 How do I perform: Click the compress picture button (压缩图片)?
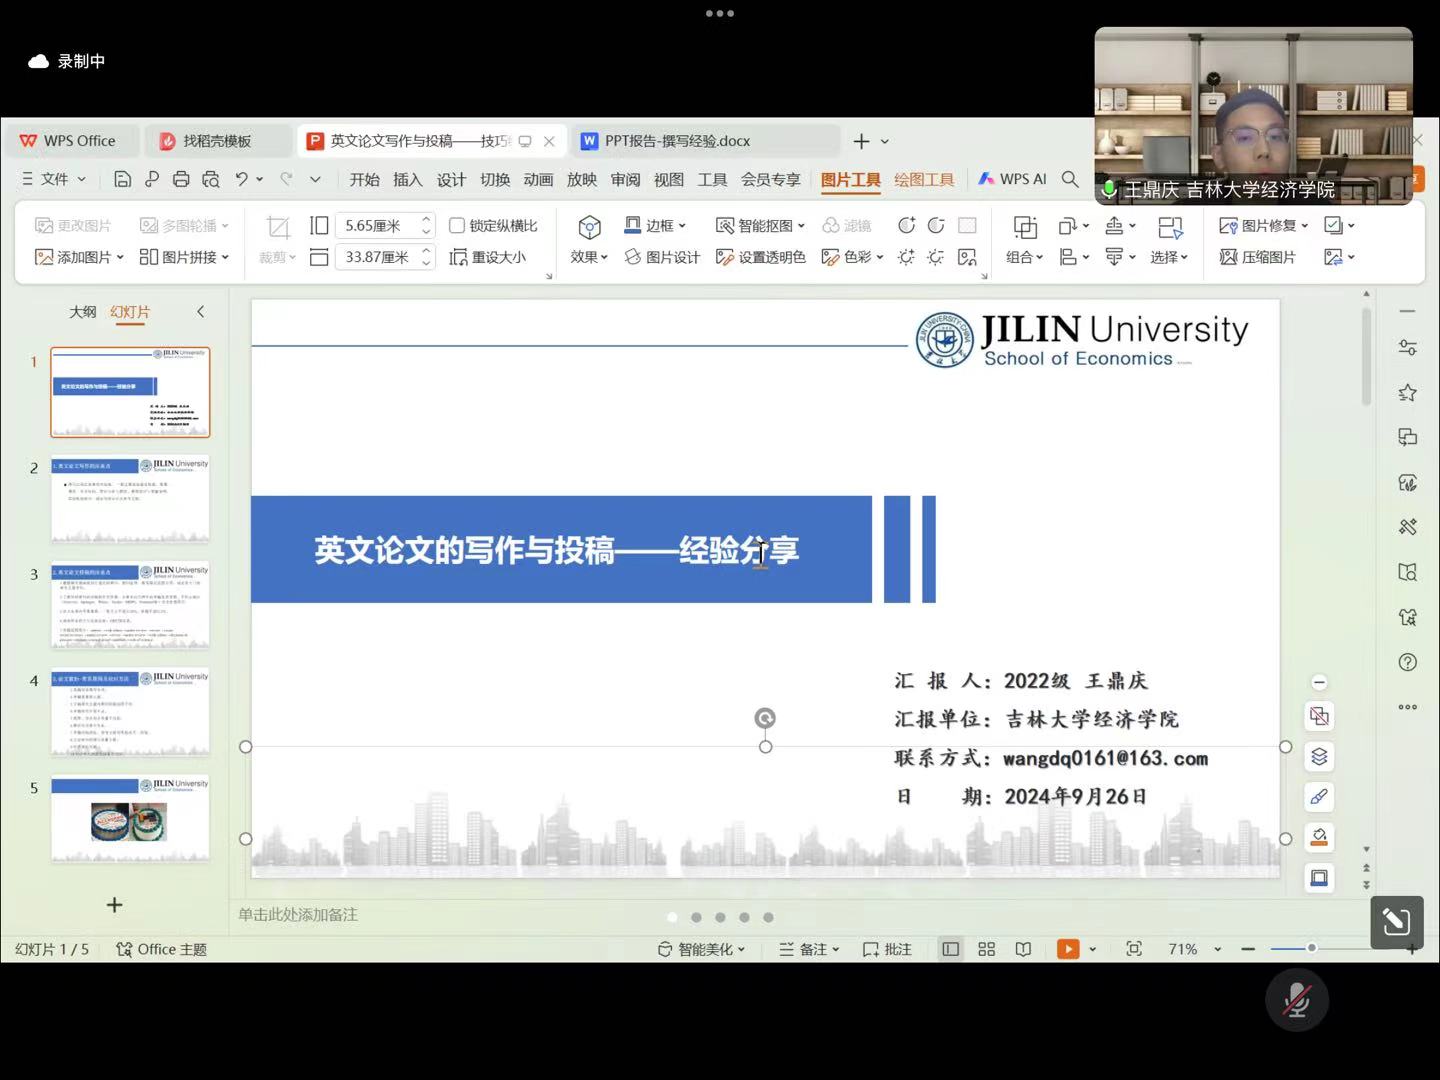pos(1257,257)
